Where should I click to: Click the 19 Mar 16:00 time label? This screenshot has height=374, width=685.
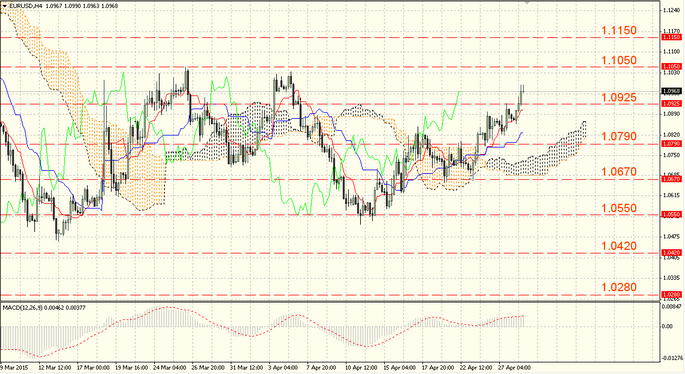pos(131,368)
